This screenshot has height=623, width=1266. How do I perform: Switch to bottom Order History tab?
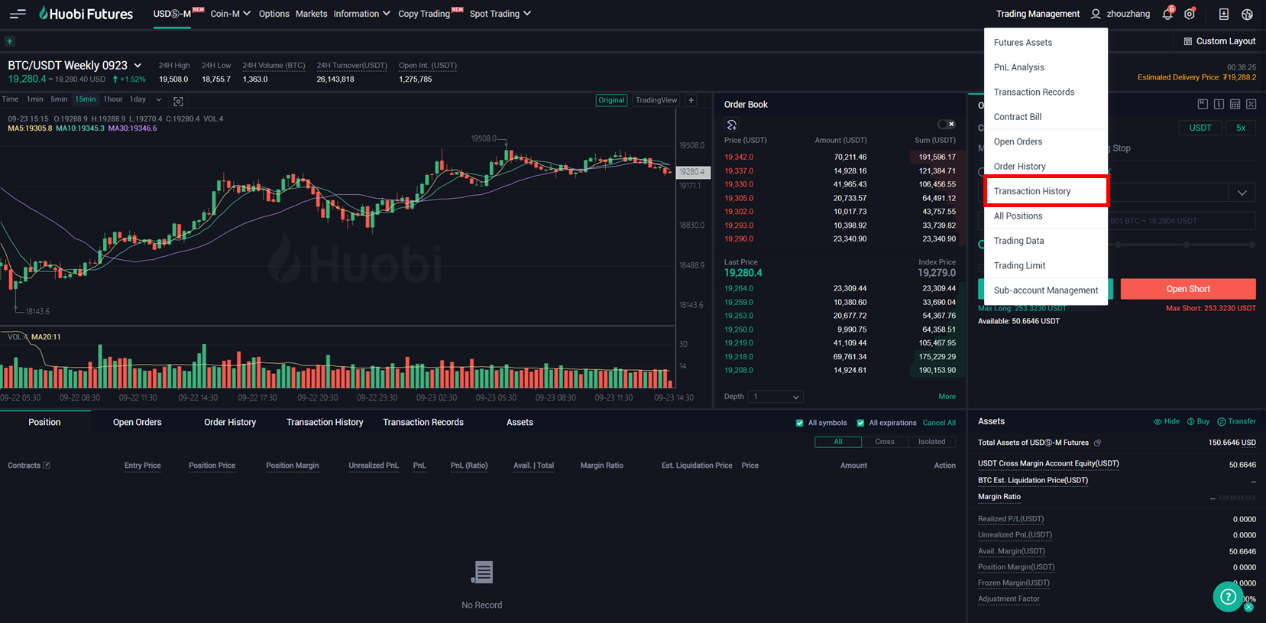[x=230, y=422]
